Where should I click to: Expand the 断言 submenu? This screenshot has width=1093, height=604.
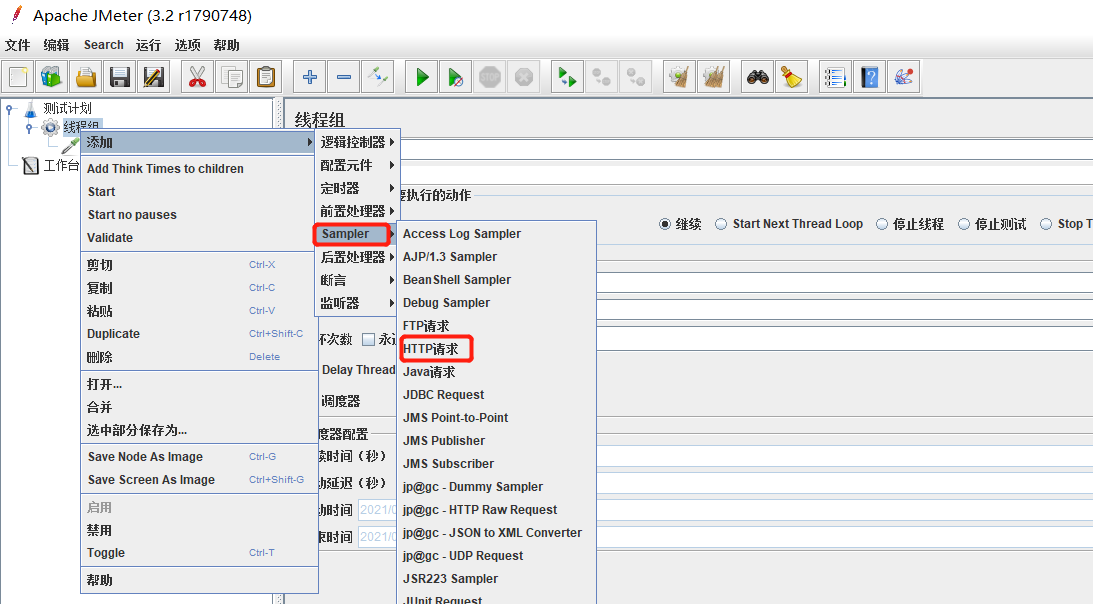coord(358,280)
